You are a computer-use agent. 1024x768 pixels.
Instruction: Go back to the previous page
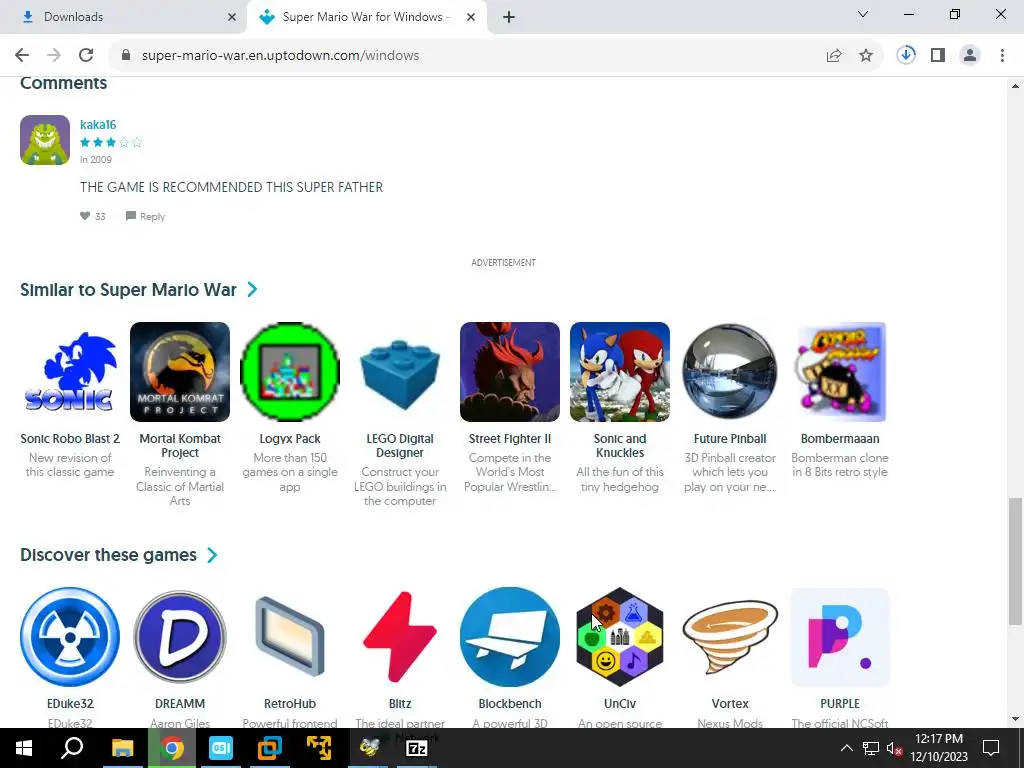click(x=22, y=56)
